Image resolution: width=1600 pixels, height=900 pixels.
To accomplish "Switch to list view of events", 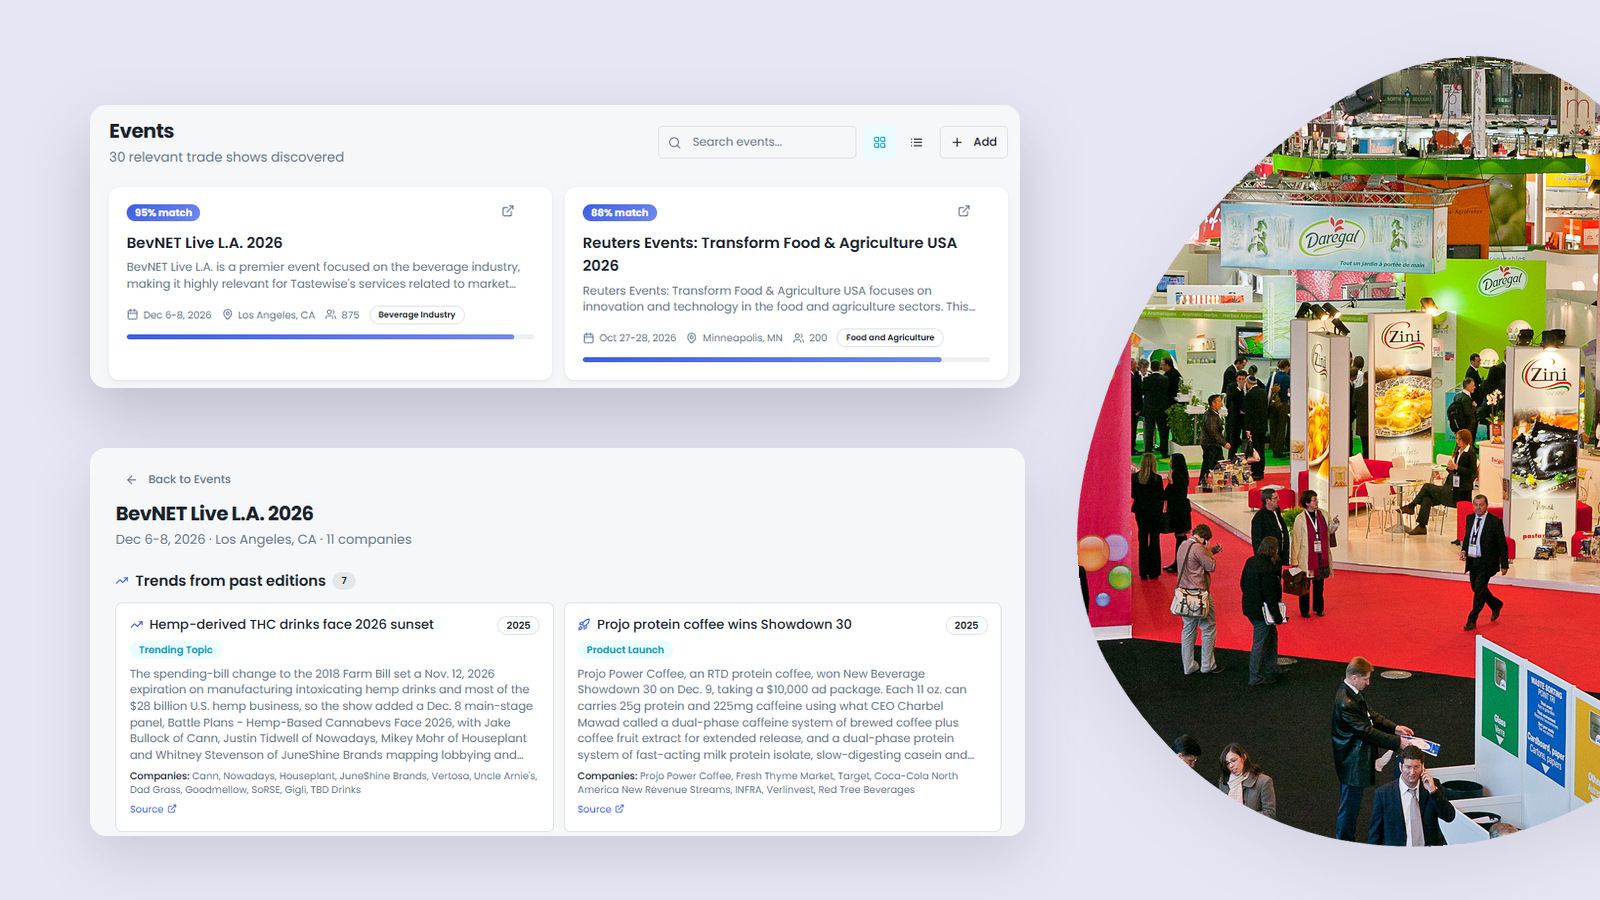I will pos(916,142).
